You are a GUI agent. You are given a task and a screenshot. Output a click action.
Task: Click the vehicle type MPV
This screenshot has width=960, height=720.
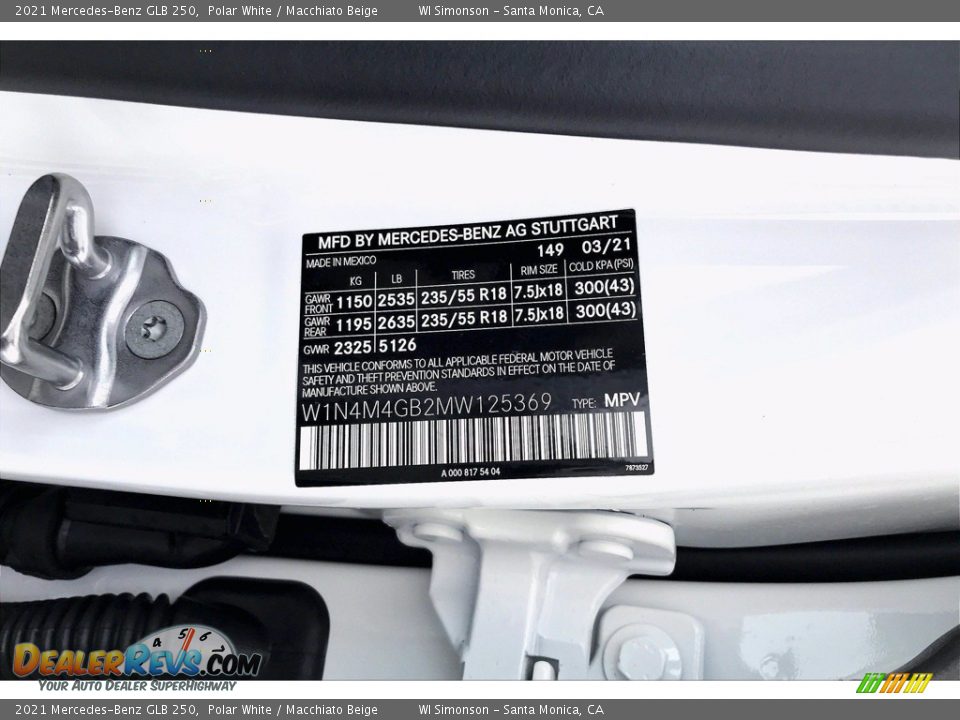622,400
